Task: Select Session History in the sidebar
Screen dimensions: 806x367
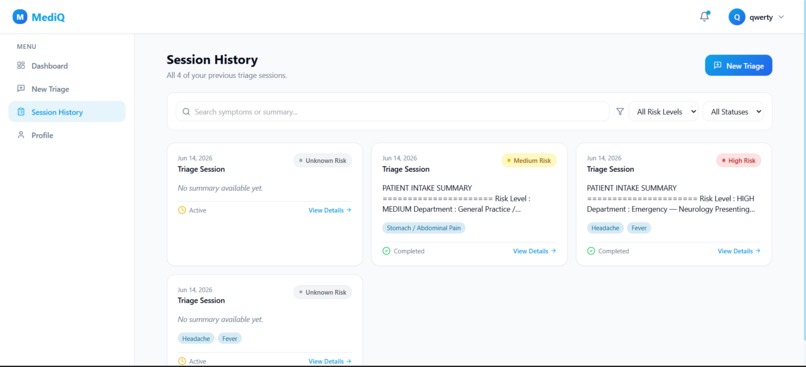Action: pyautogui.click(x=67, y=112)
